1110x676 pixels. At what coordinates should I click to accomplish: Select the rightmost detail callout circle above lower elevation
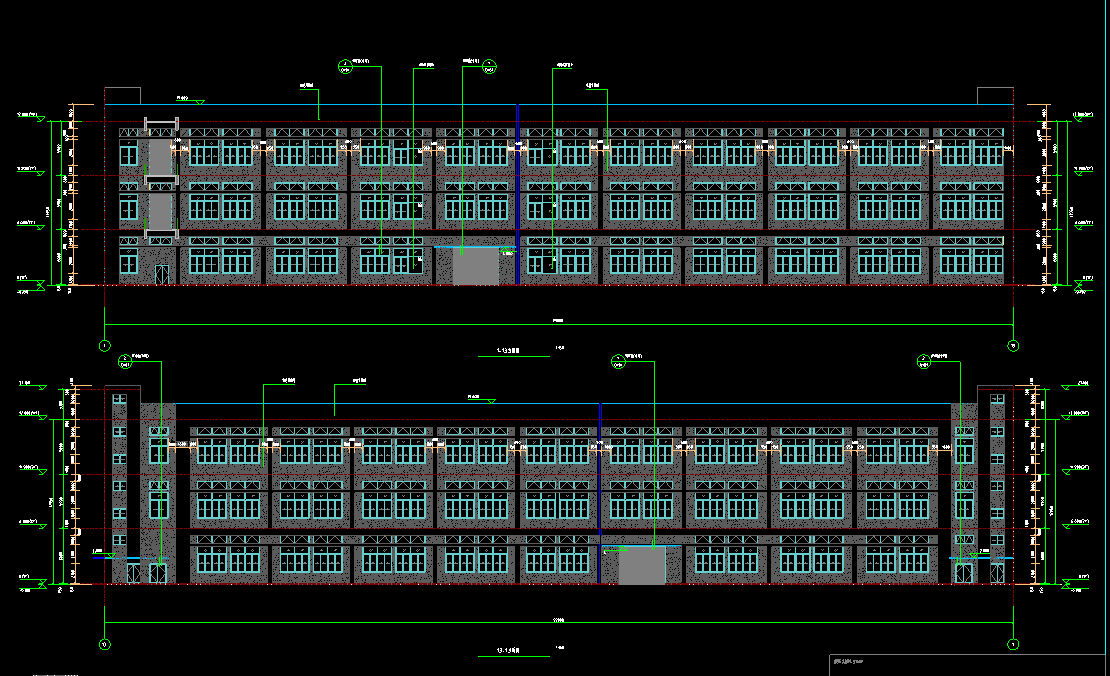[x=925, y=360]
